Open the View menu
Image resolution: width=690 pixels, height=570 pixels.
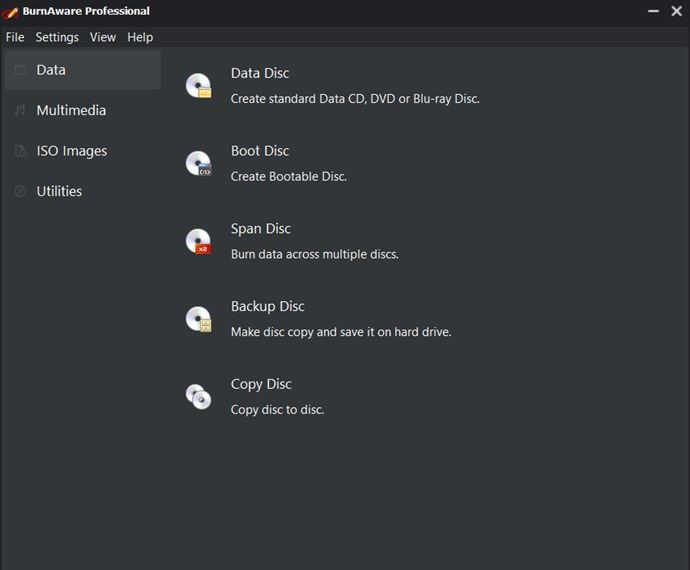coord(103,37)
